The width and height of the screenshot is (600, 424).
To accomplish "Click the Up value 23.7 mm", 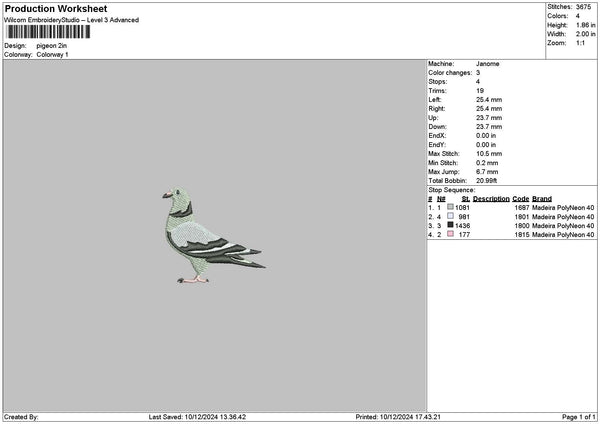I will click(489, 118).
